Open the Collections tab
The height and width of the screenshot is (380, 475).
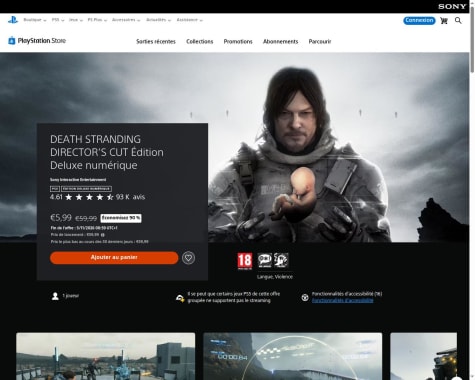[x=199, y=41]
